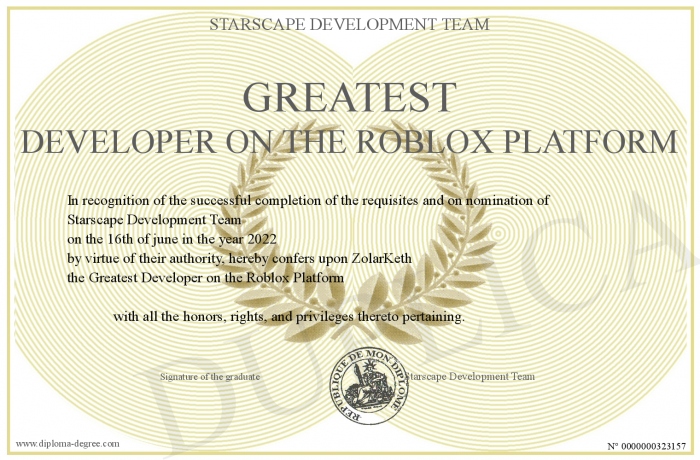Click the Republique de Mon Diplome seal
The image size is (700, 460).
point(369,386)
